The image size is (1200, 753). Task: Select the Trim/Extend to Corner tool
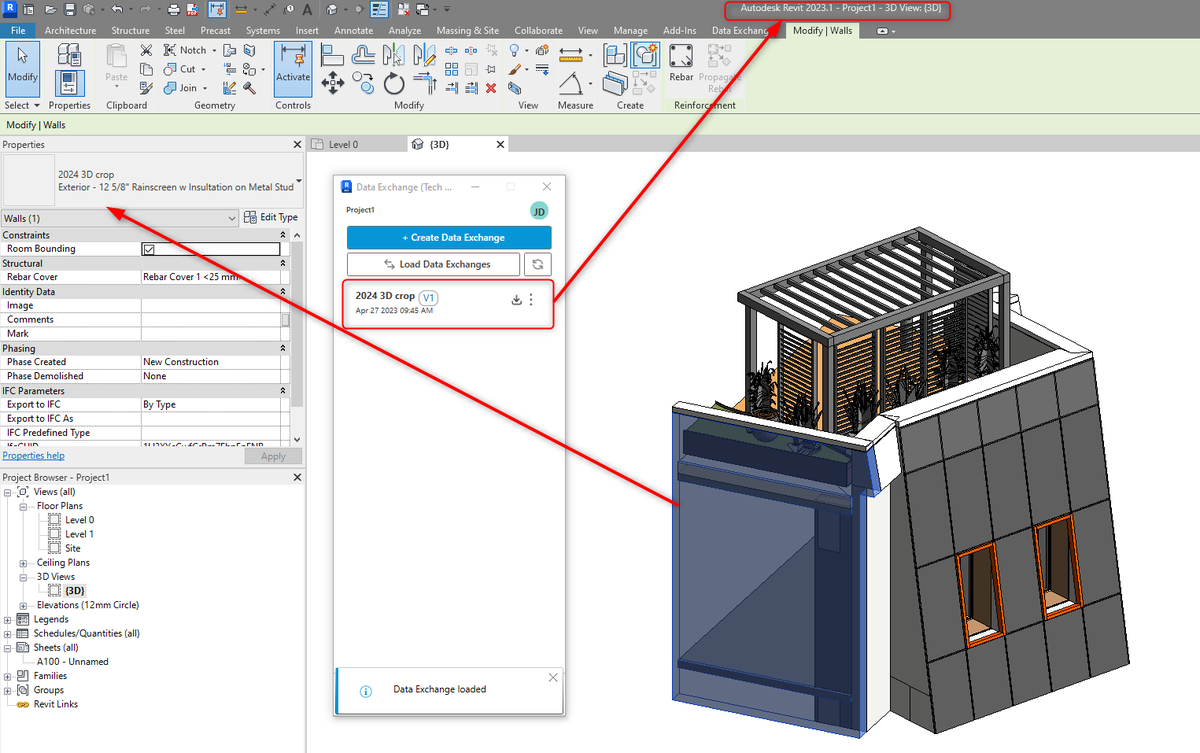(x=423, y=83)
